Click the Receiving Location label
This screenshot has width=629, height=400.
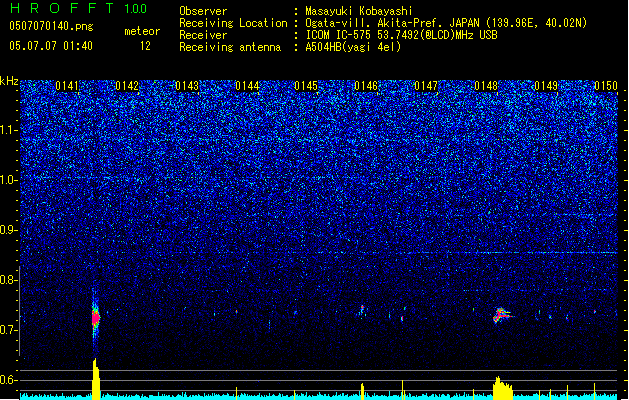[233, 23]
